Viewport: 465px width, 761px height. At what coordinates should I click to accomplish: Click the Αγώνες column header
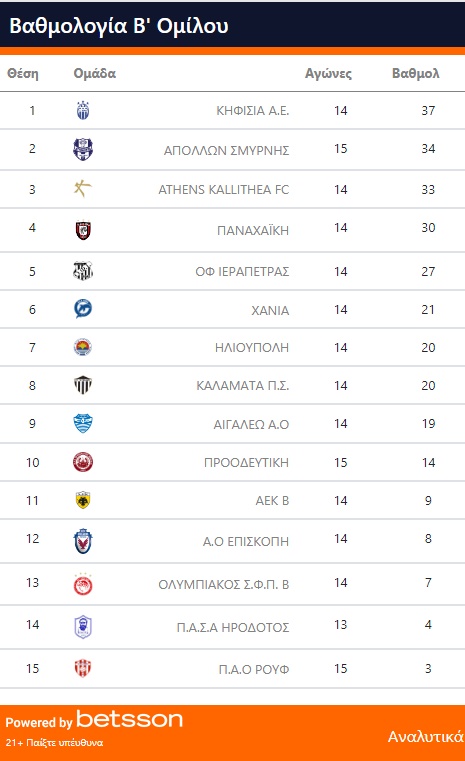coord(329,73)
